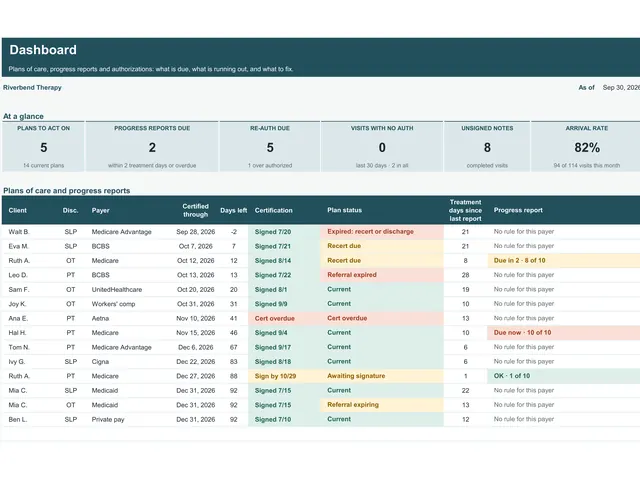
Task: Click the Aetna payer cell
Action: 100,318
